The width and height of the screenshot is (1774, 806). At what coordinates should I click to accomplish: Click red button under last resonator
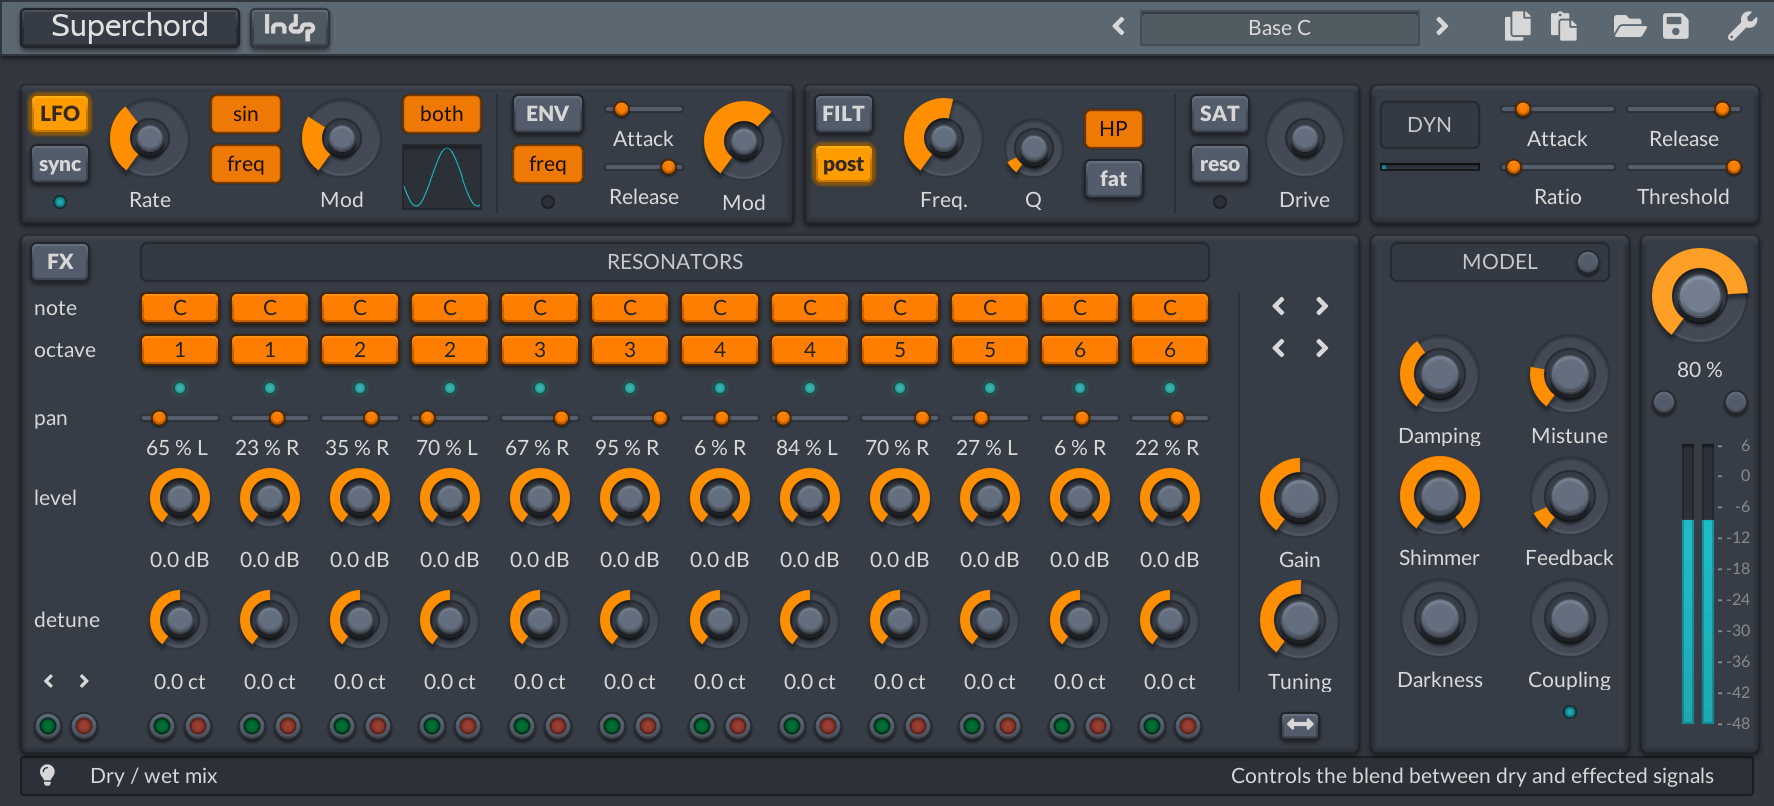pyautogui.click(x=1188, y=726)
